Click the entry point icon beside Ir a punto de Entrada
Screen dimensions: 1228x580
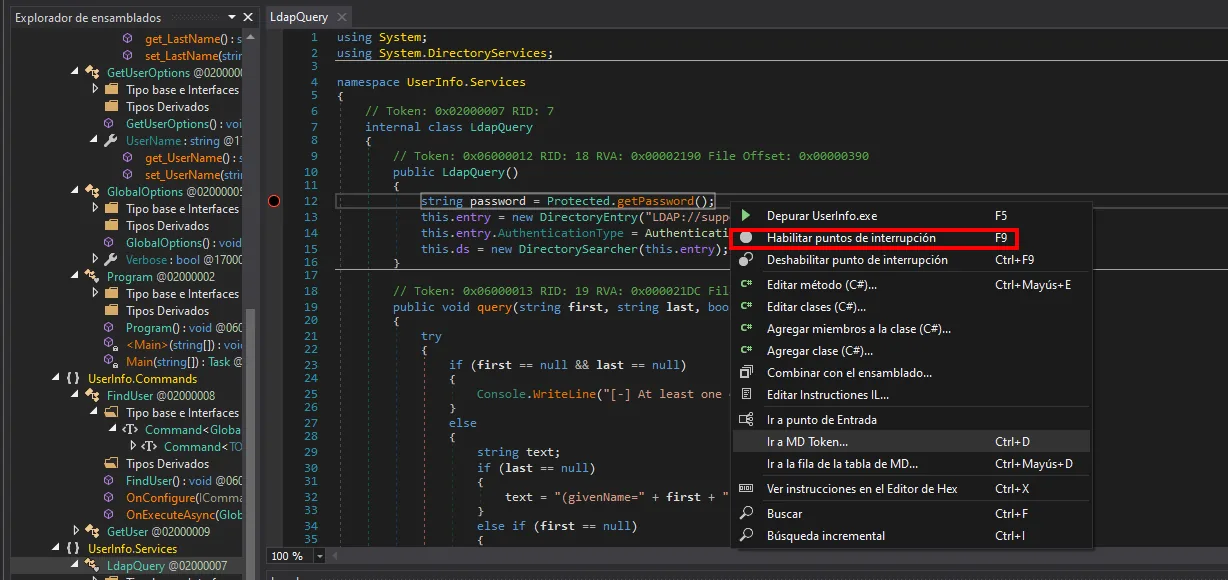[745, 420]
